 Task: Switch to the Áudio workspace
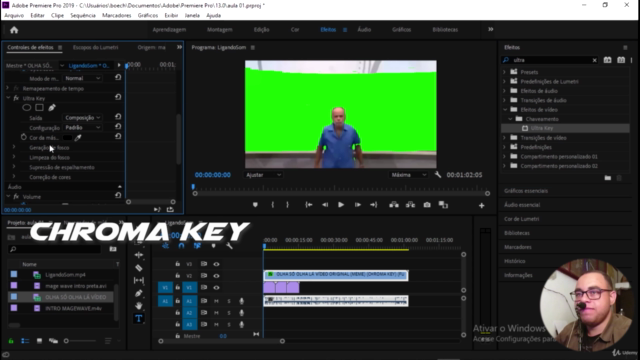click(364, 30)
